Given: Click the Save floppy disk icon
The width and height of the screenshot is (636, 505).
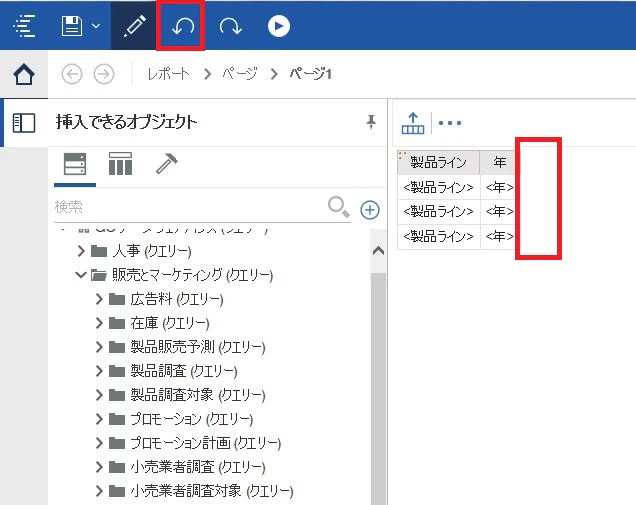Looking at the screenshot, I should (x=72, y=26).
